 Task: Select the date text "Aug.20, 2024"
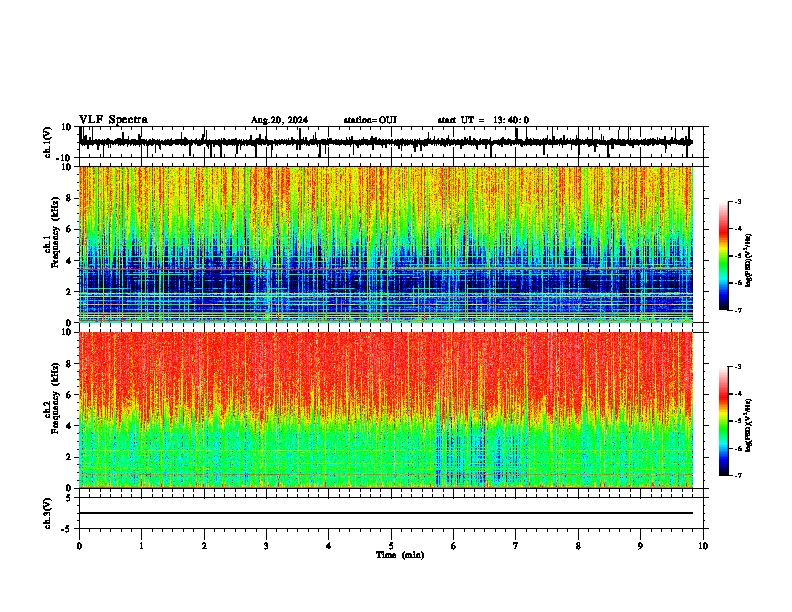[279, 120]
